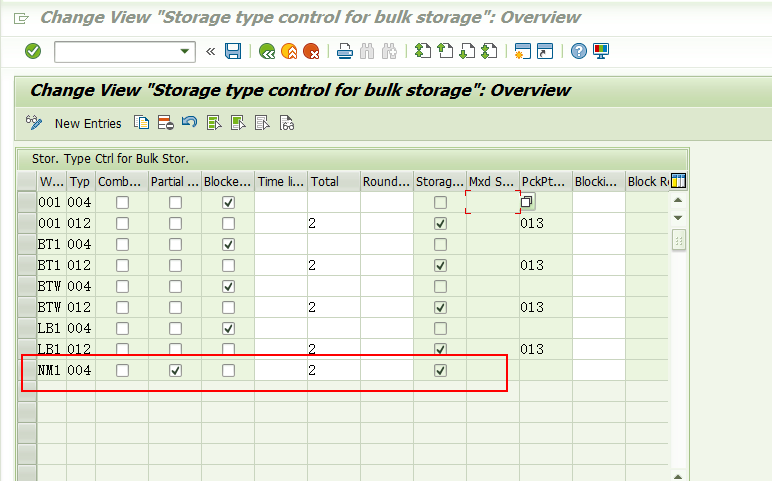The width and height of the screenshot is (772, 481).
Task: Toggle Storage checkbox for BT1 012 row
Action: (x=440, y=265)
